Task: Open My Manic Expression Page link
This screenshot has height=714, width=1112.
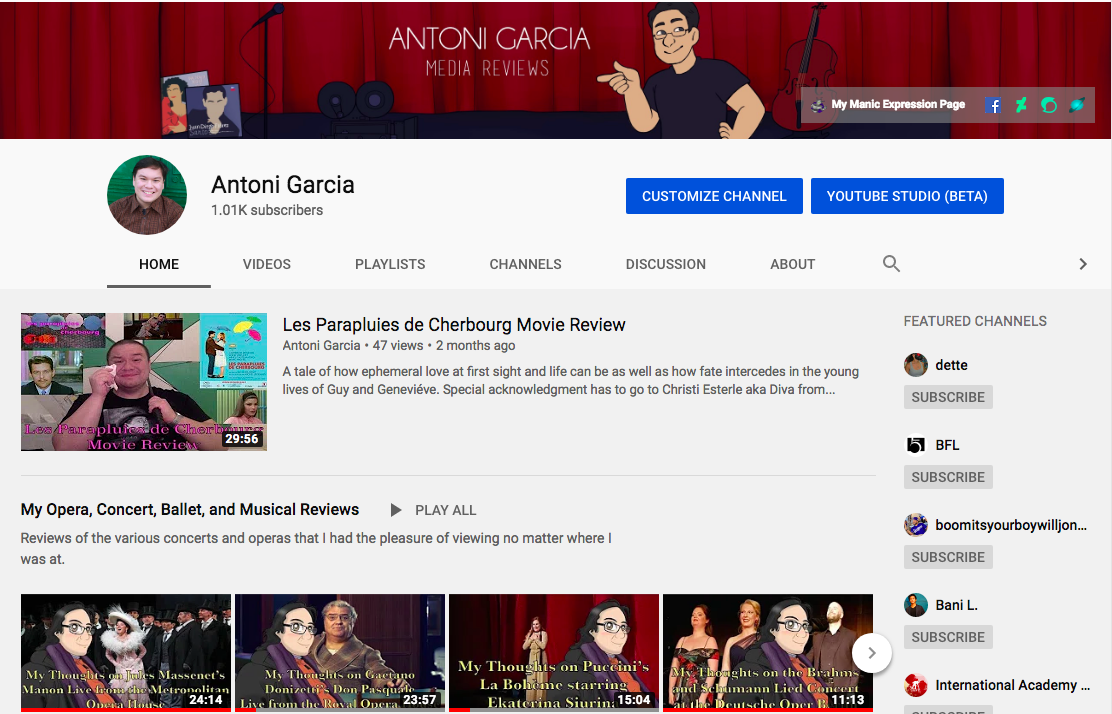Action: click(x=897, y=104)
